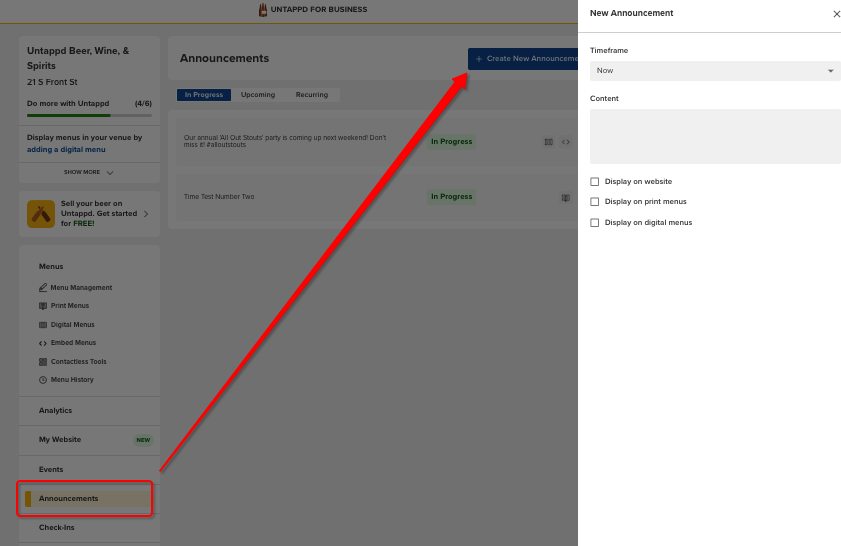Enable Display on digital menus checkbox
Screen dimensions: 841x546
coord(594,223)
